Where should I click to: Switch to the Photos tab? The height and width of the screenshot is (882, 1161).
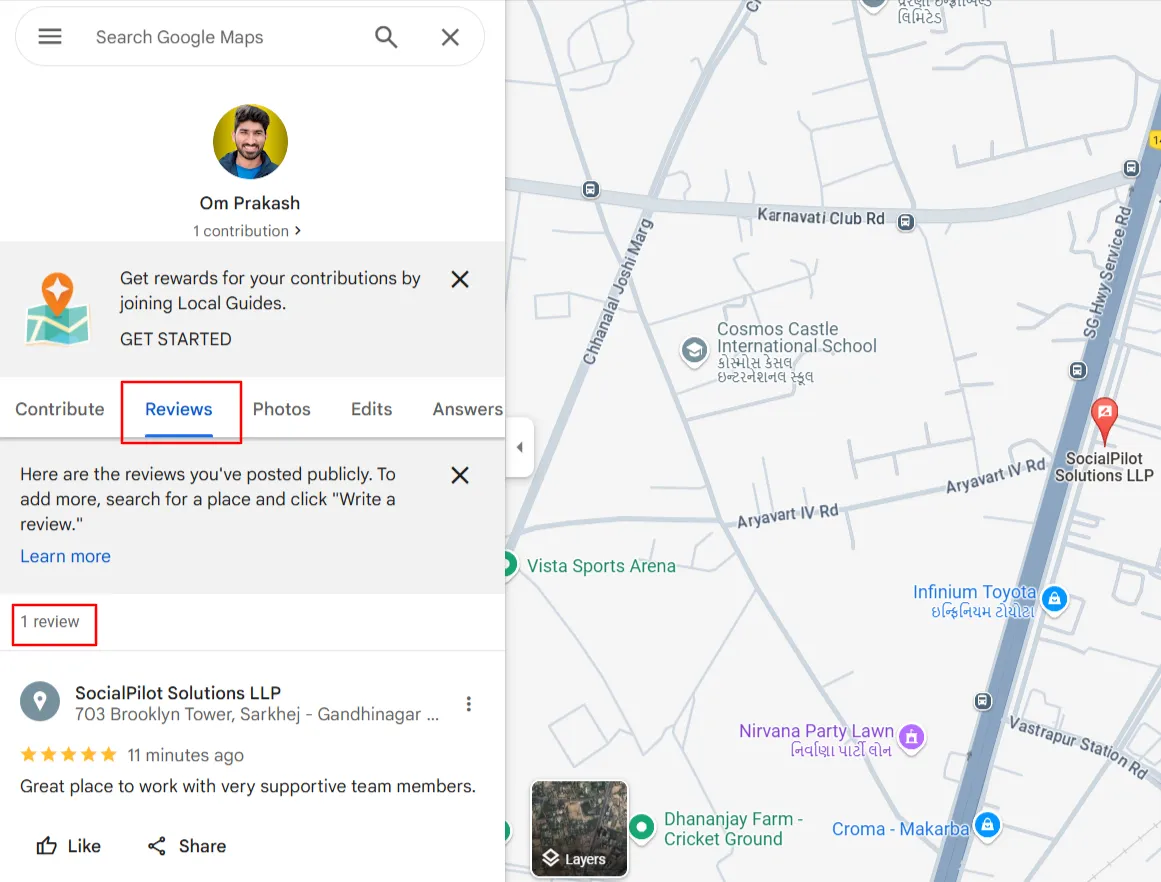282,409
